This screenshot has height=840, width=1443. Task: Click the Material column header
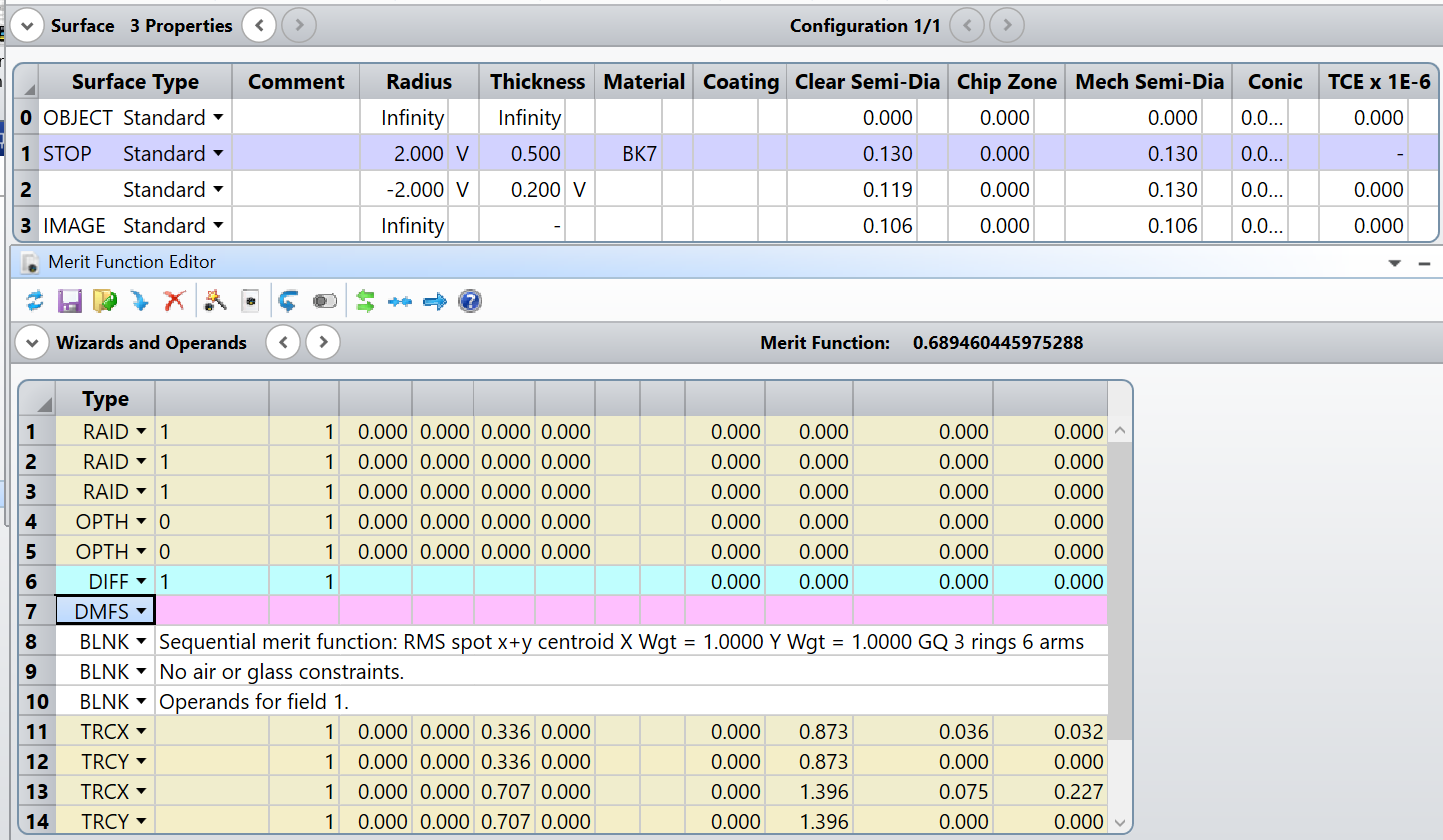(644, 82)
